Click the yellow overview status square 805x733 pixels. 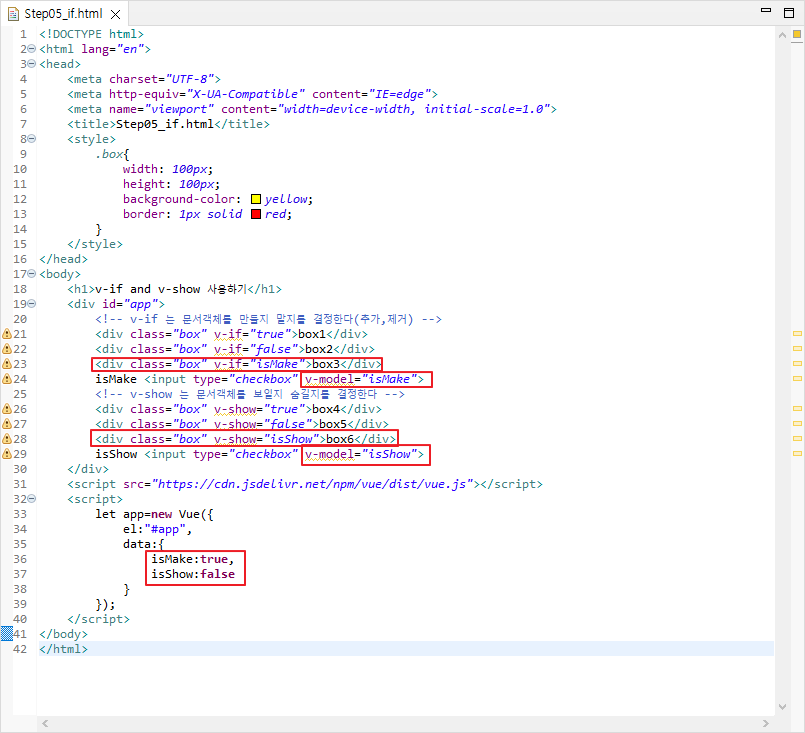[x=797, y=34]
